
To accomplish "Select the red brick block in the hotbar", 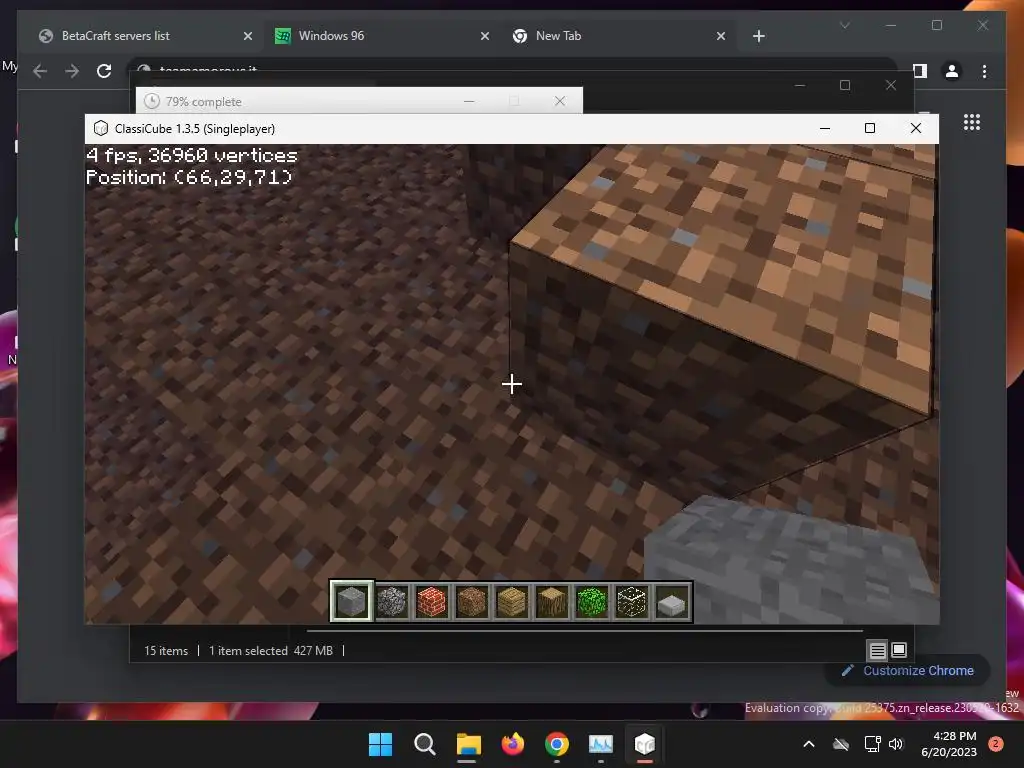I will 432,601.
